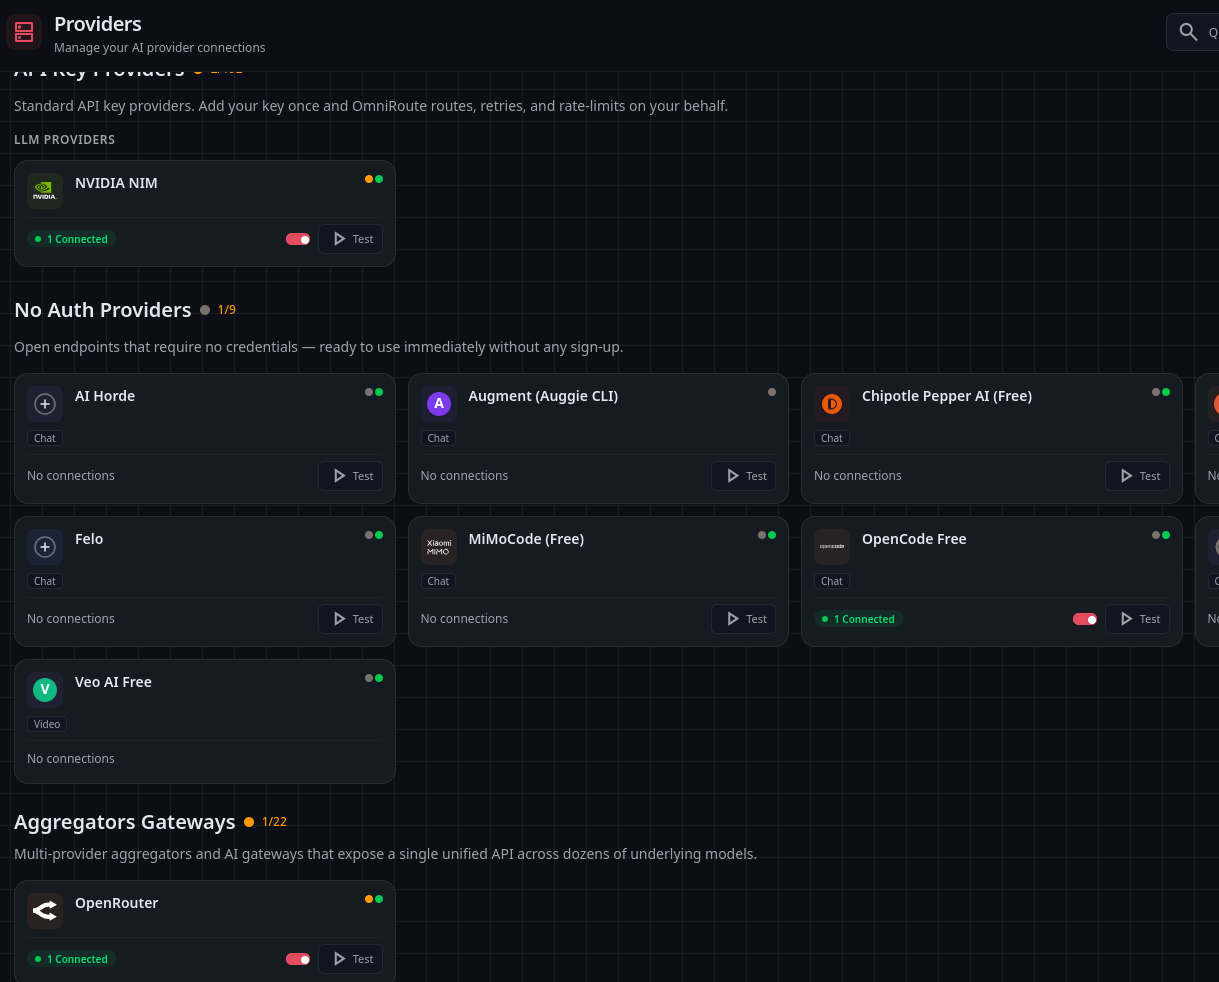Click Test on Chipotle Pepper AI card
Image resolution: width=1219 pixels, height=982 pixels.
[x=1137, y=476]
